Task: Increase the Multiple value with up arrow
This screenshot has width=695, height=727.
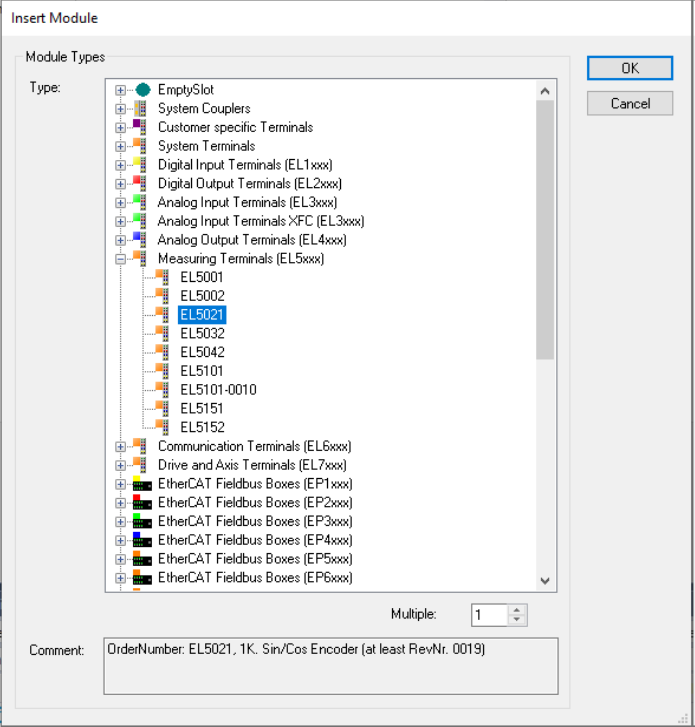Action: click(x=517, y=610)
